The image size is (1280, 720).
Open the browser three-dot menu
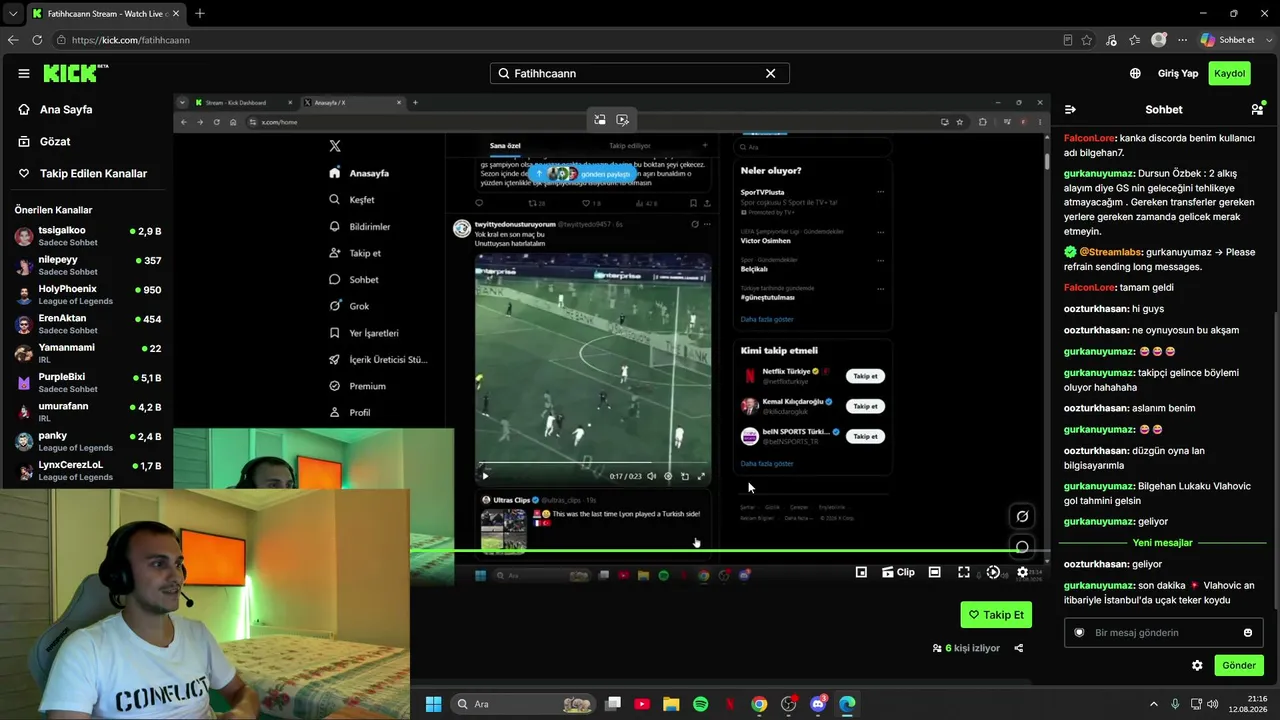pyautogui.click(x=1183, y=40)
